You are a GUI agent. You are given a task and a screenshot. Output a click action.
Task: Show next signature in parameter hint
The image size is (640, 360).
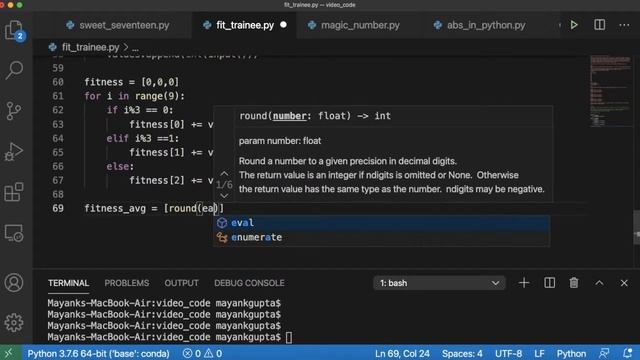point(224,196)
